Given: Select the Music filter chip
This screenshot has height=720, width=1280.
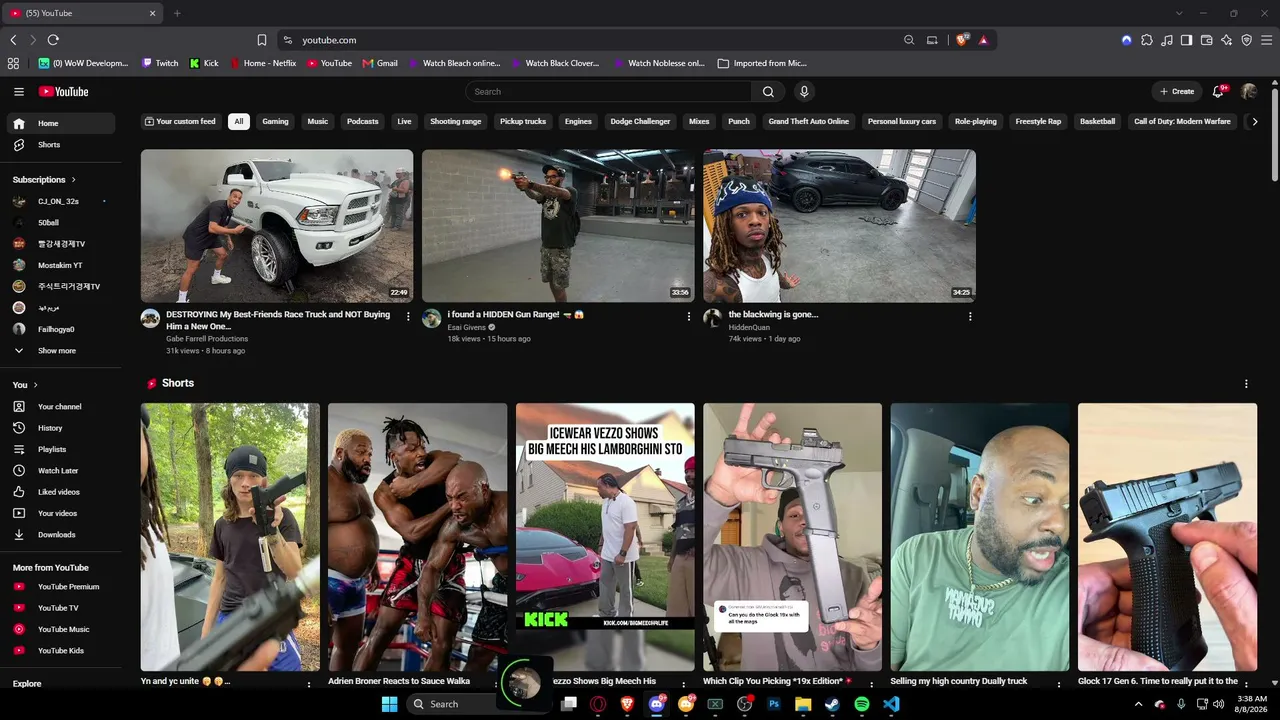Looking at the screenshot, I should pyautogui.click(x=318, y=122).
